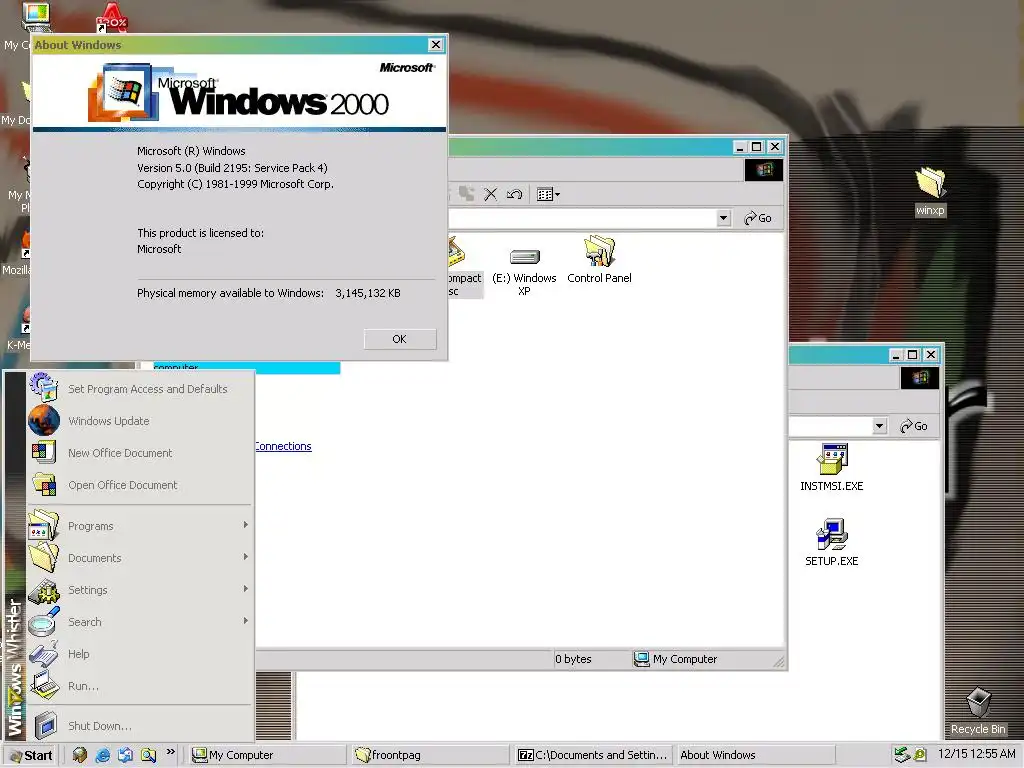Switch to 7-Zip Documents and Settings taskbar button
The image size is (1024, 768).
[x=593, y=755]
